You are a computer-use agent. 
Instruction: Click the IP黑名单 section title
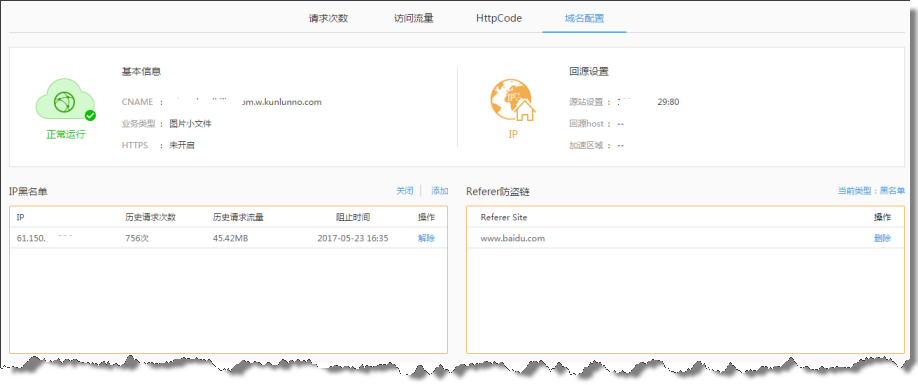pos(29,191)
